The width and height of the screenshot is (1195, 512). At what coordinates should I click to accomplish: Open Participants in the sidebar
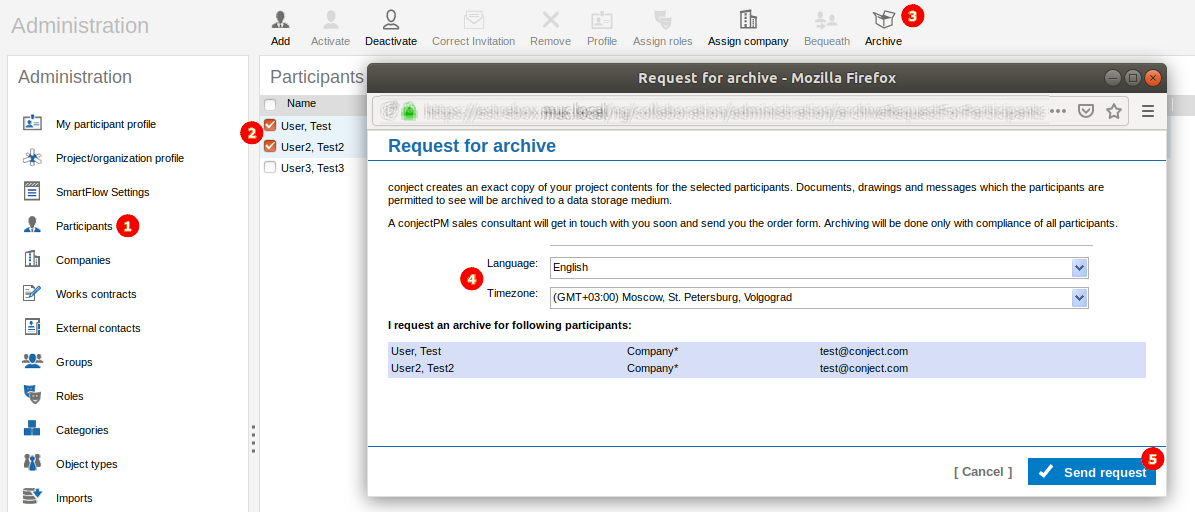point(84,226)
